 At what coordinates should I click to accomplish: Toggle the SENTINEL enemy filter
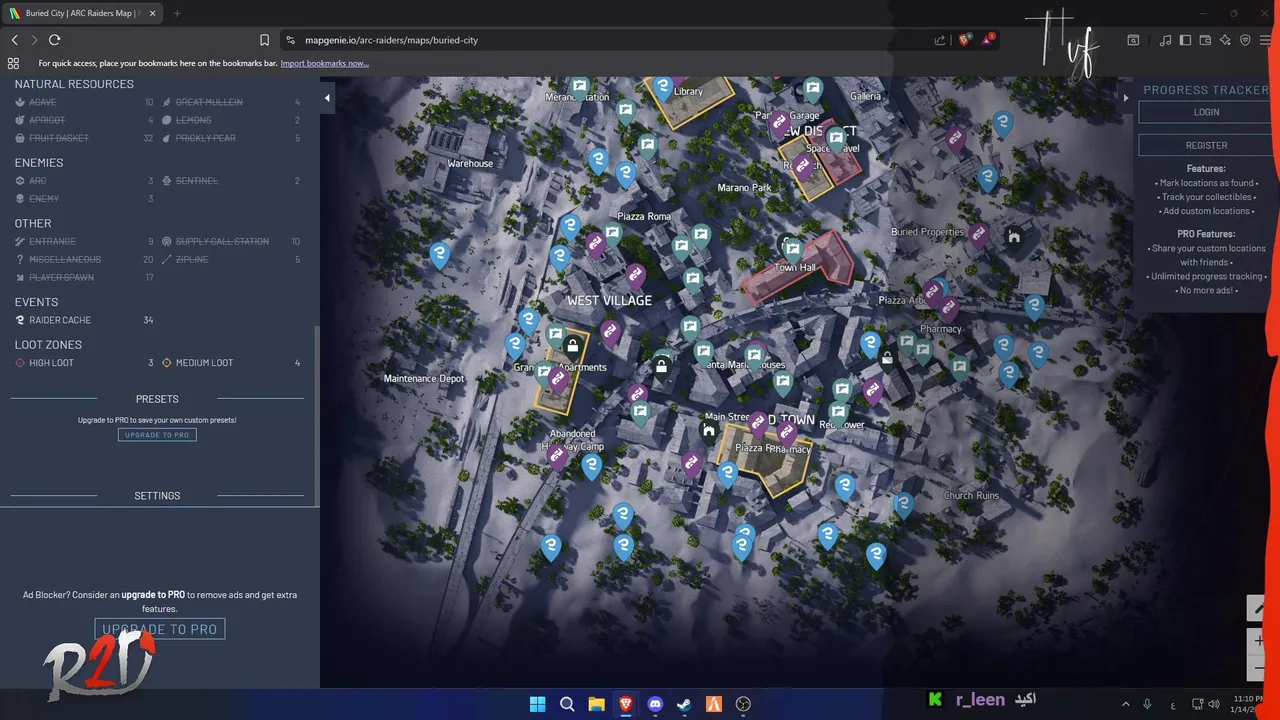231,181
